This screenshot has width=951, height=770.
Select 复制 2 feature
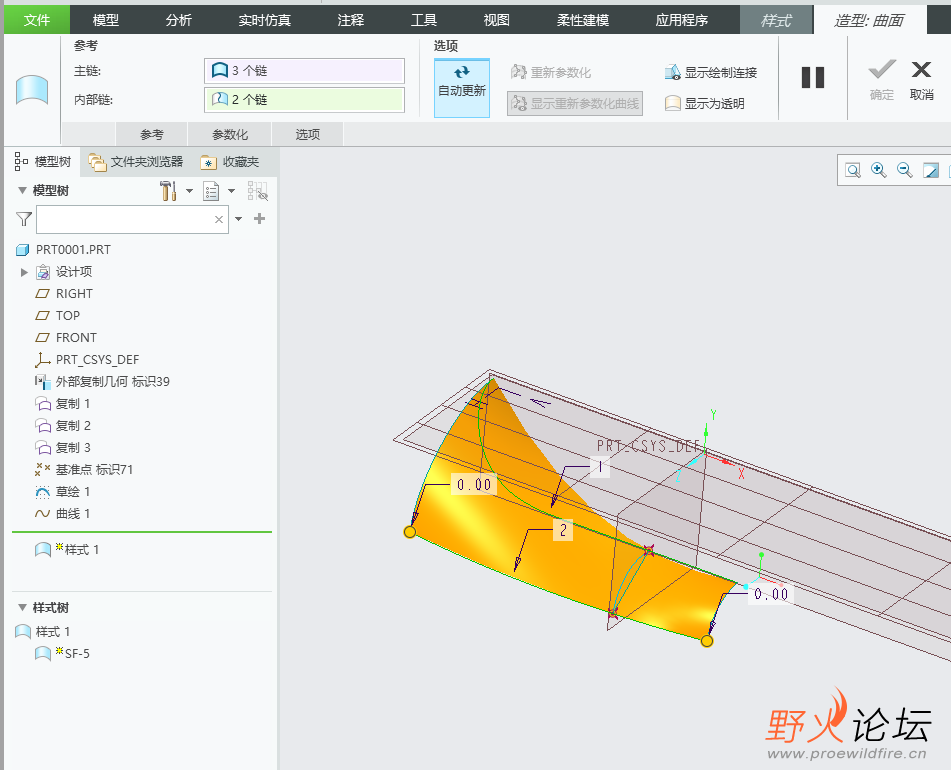62,426
